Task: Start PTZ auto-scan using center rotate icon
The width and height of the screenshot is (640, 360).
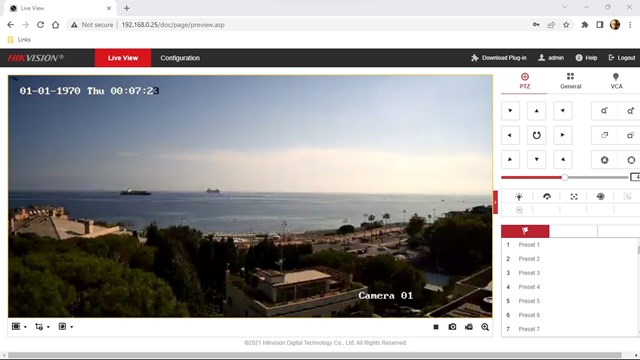Action: [536, 135]
